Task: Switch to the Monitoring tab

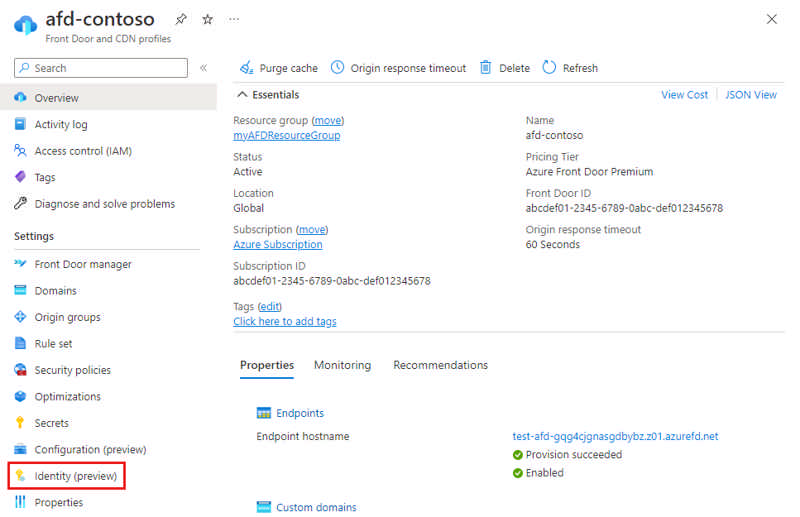Action: coord(342,365)
